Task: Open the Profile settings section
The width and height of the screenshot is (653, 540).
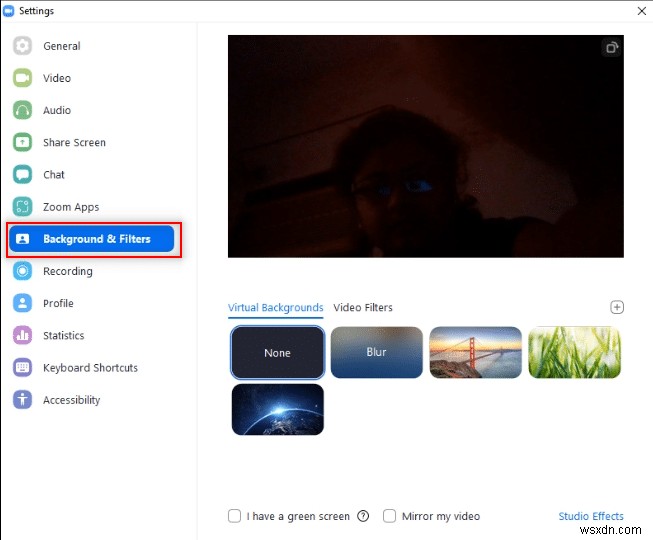Action: click(x=58, y=303)
